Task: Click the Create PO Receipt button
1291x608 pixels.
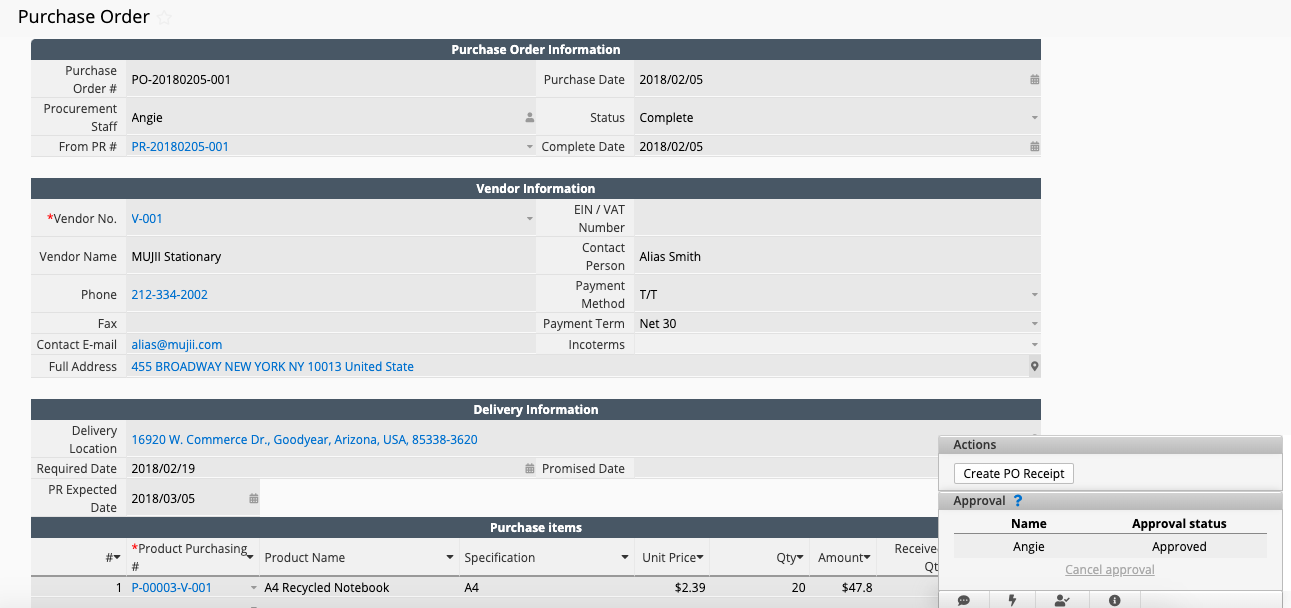Action: (1013, 474)
